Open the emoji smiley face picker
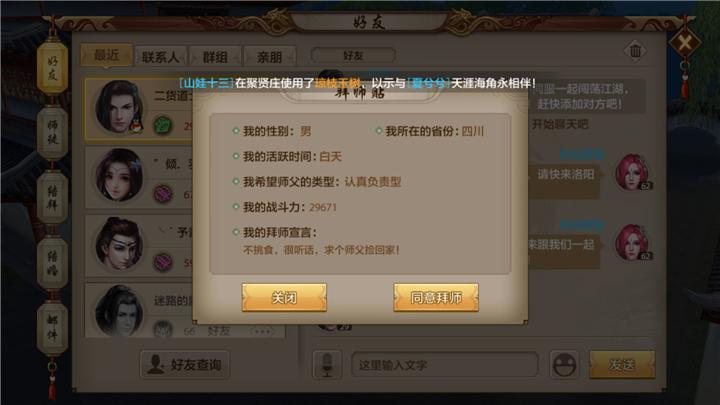This screenshot has width=720, height=405. pyautogui.click(x=564, y=365)
